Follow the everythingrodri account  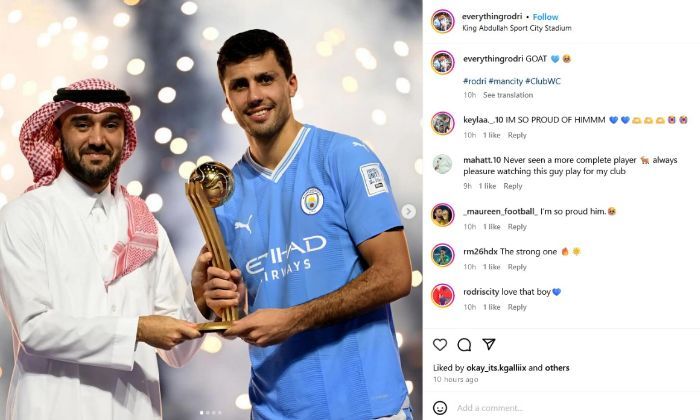click(x=545, y=17)
